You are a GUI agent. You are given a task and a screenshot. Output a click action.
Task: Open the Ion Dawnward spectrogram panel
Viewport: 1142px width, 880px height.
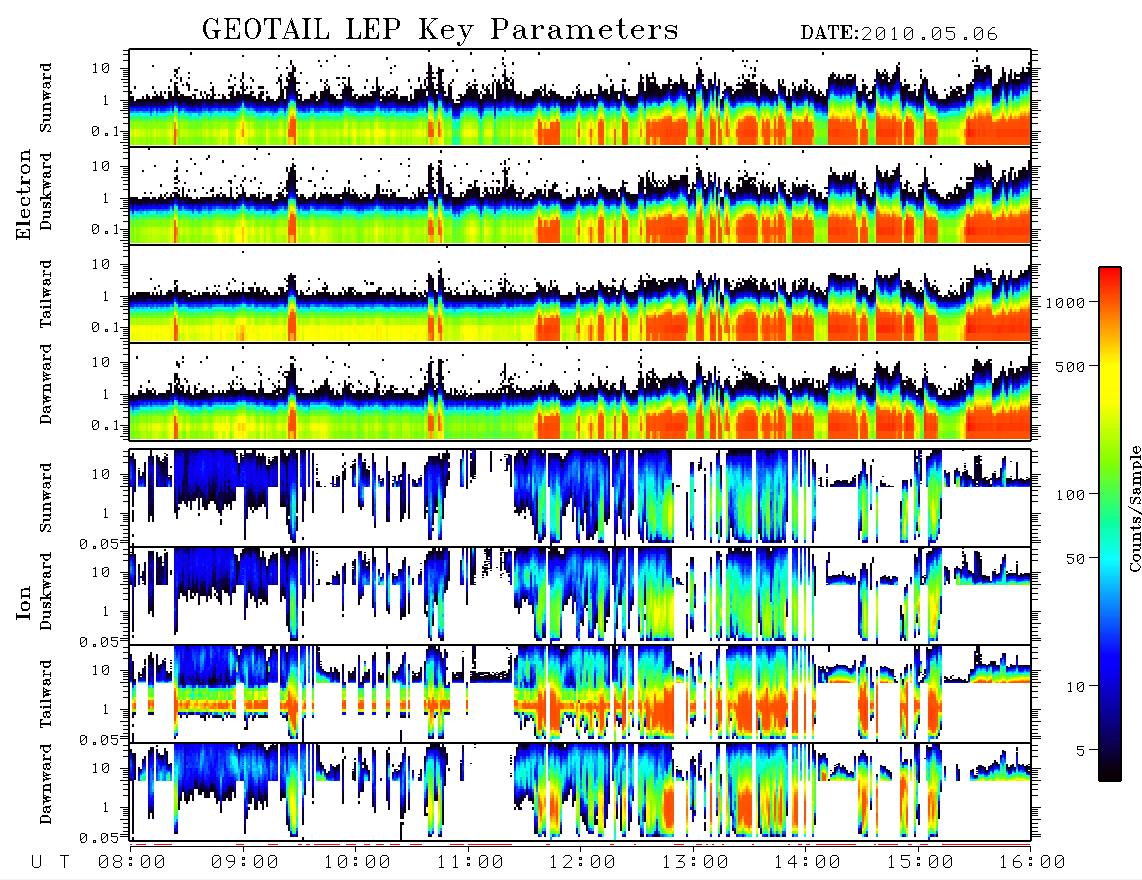580,792
